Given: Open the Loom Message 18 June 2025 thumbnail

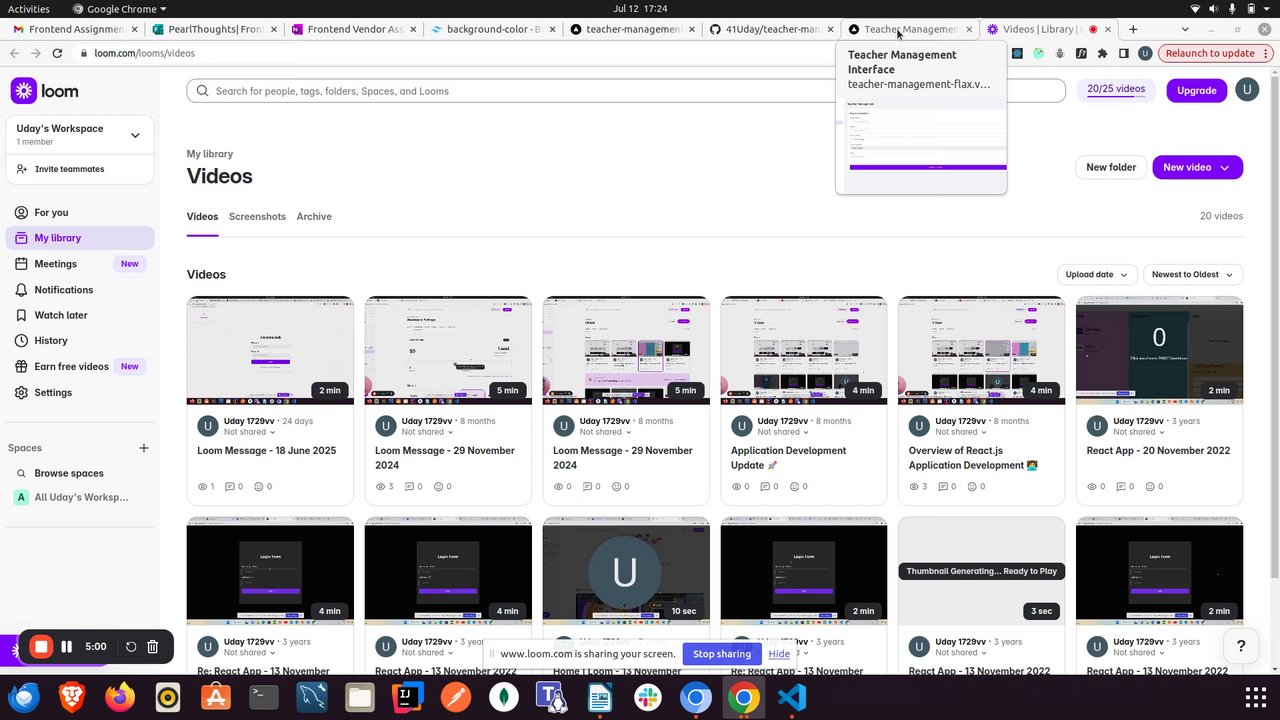Looking at the screenshot, I should (270, 350).
